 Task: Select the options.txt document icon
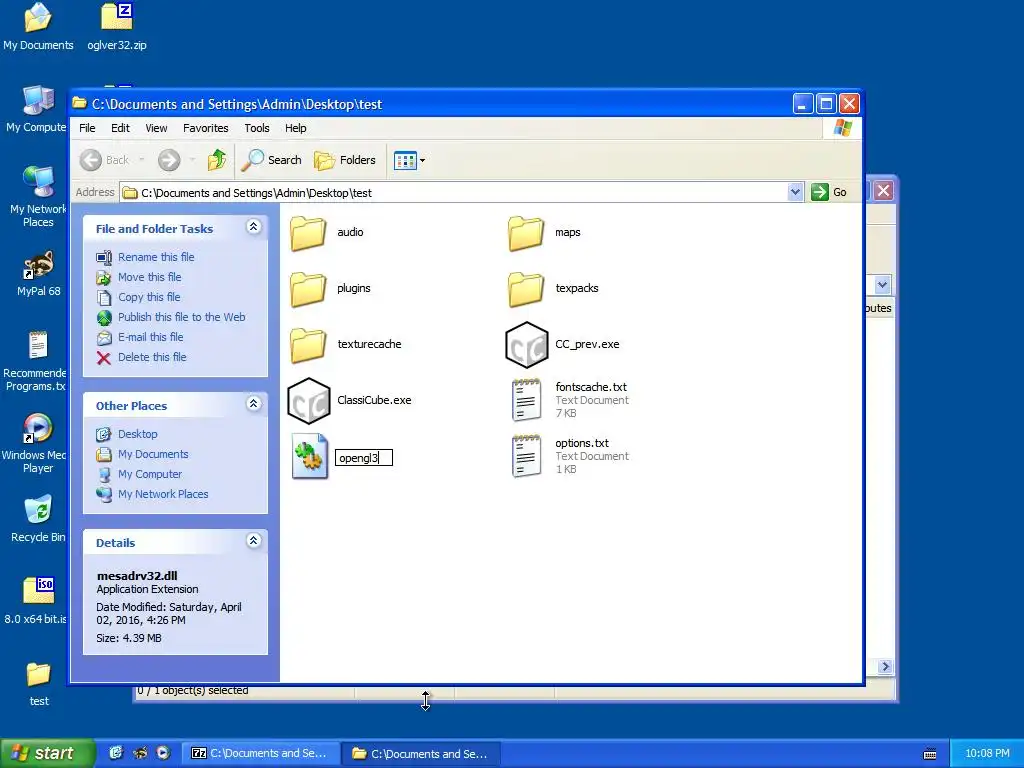(x=526, y=456)
